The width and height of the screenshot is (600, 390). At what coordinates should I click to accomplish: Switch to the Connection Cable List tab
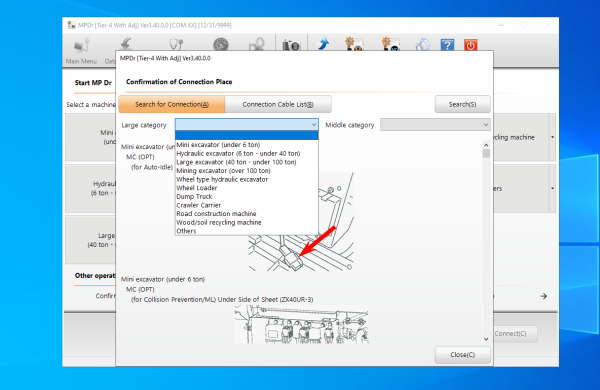[x=278, y=104]
